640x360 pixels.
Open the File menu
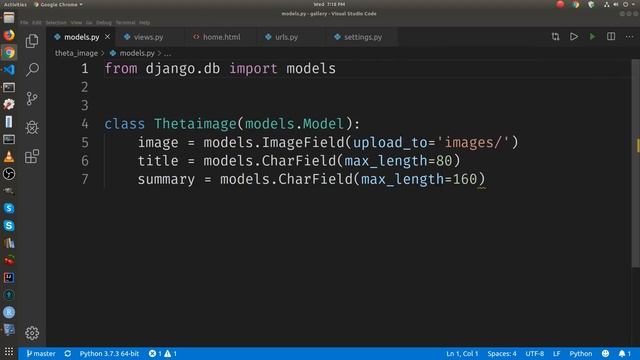[x=24, y=22]
